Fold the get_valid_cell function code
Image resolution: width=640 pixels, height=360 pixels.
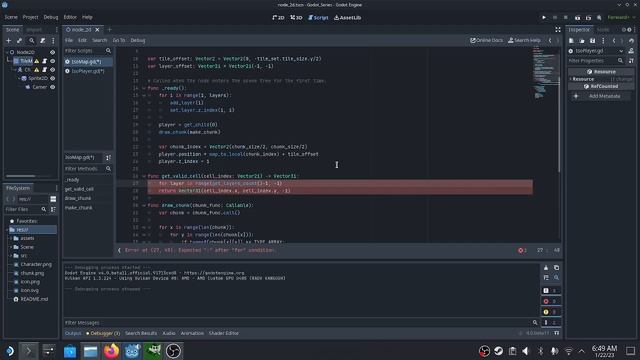144,176
